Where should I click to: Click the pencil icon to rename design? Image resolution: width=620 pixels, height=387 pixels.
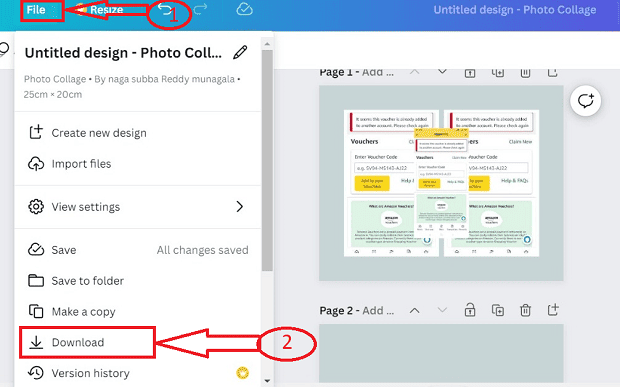(240, 52)
